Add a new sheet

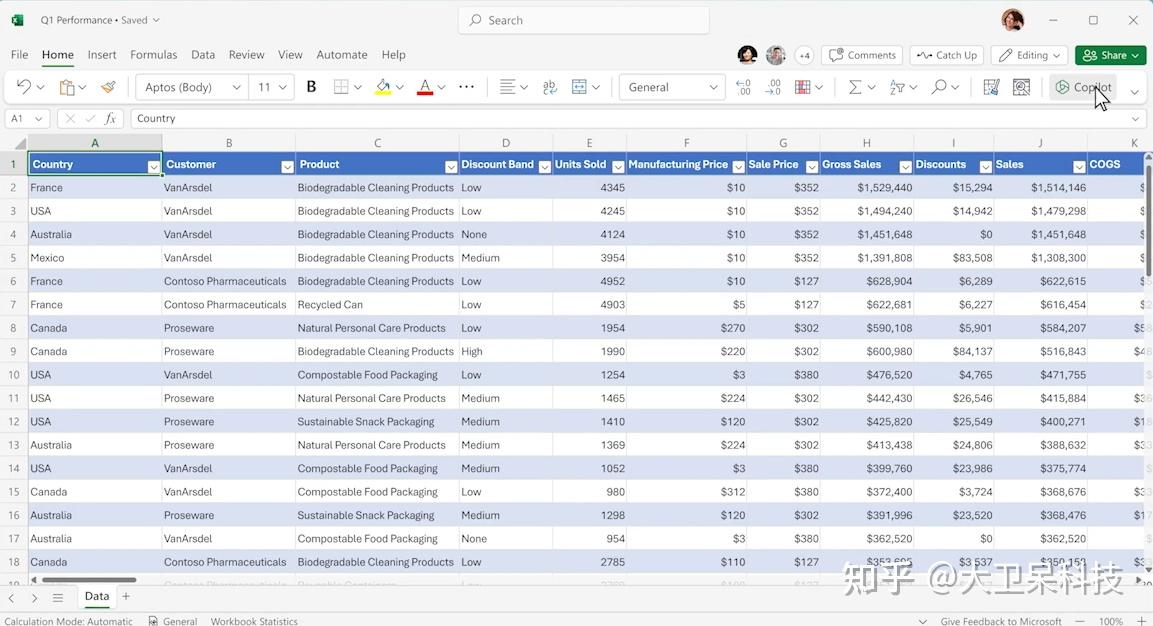pyautogui.click(x=126, y=597)
